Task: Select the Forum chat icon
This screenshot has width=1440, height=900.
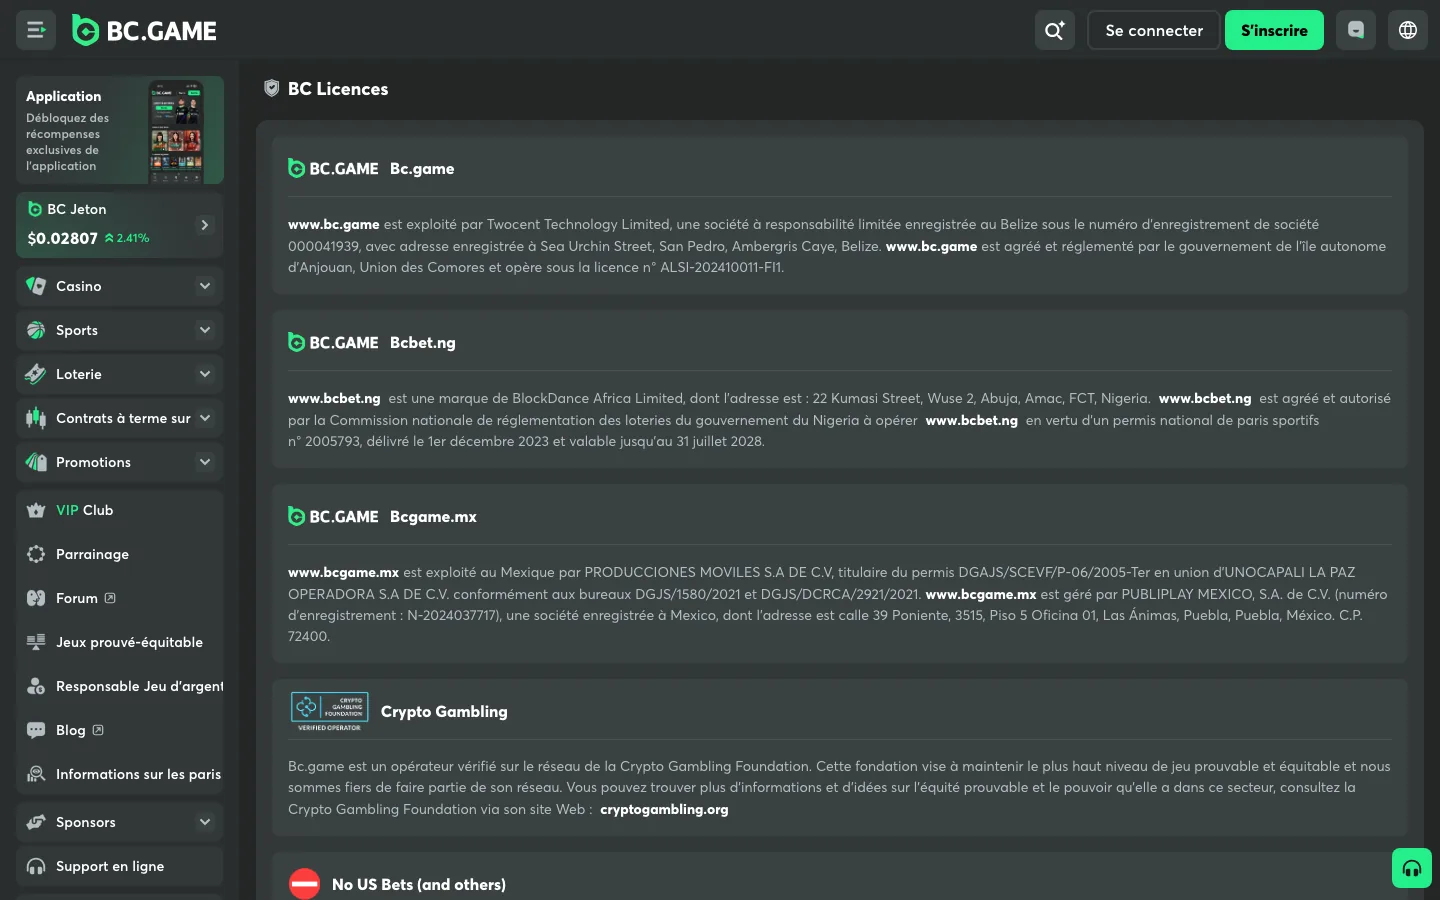Action: click(36, 598)
